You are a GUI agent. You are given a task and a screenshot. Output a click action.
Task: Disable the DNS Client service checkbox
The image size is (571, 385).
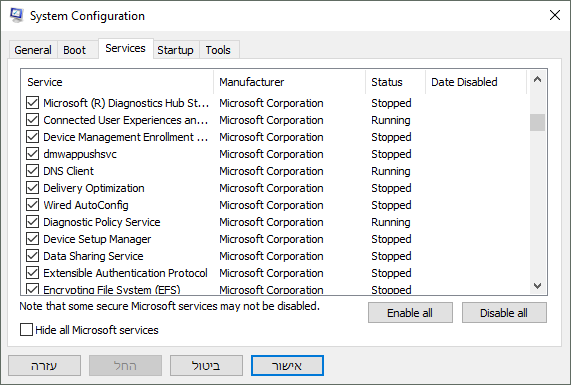32,171
